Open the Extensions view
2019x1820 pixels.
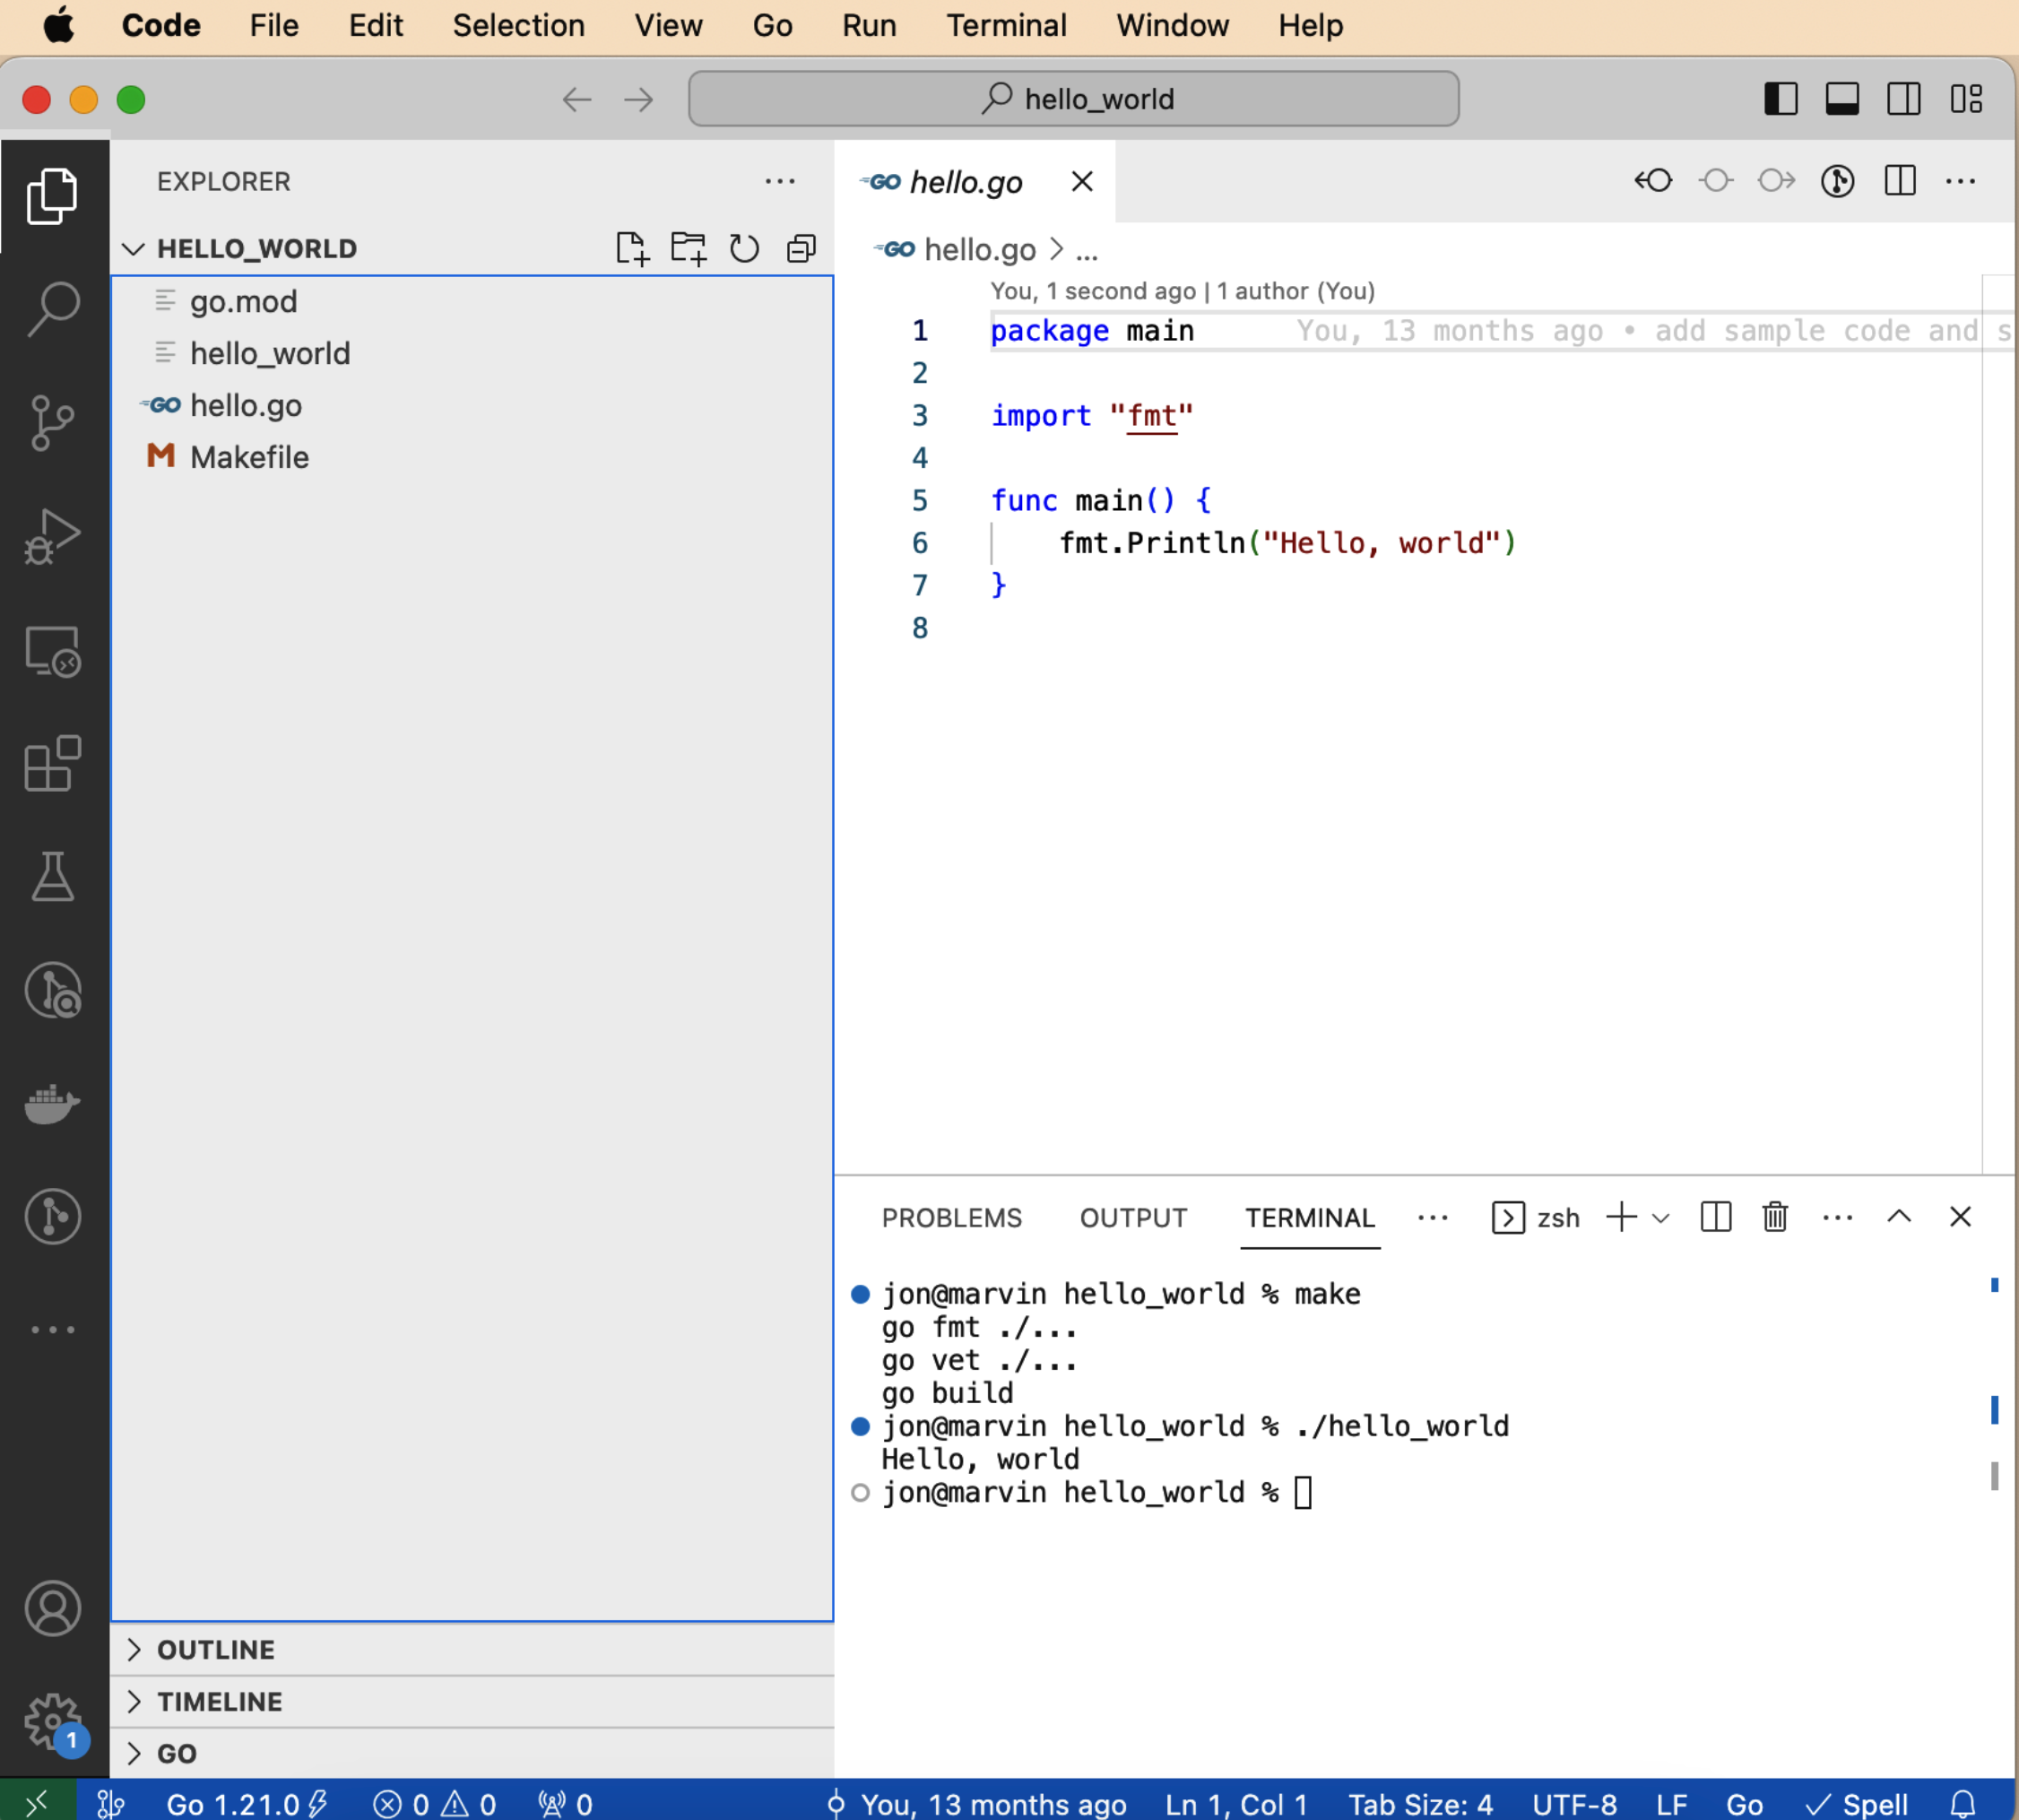[x=52, y=764]
